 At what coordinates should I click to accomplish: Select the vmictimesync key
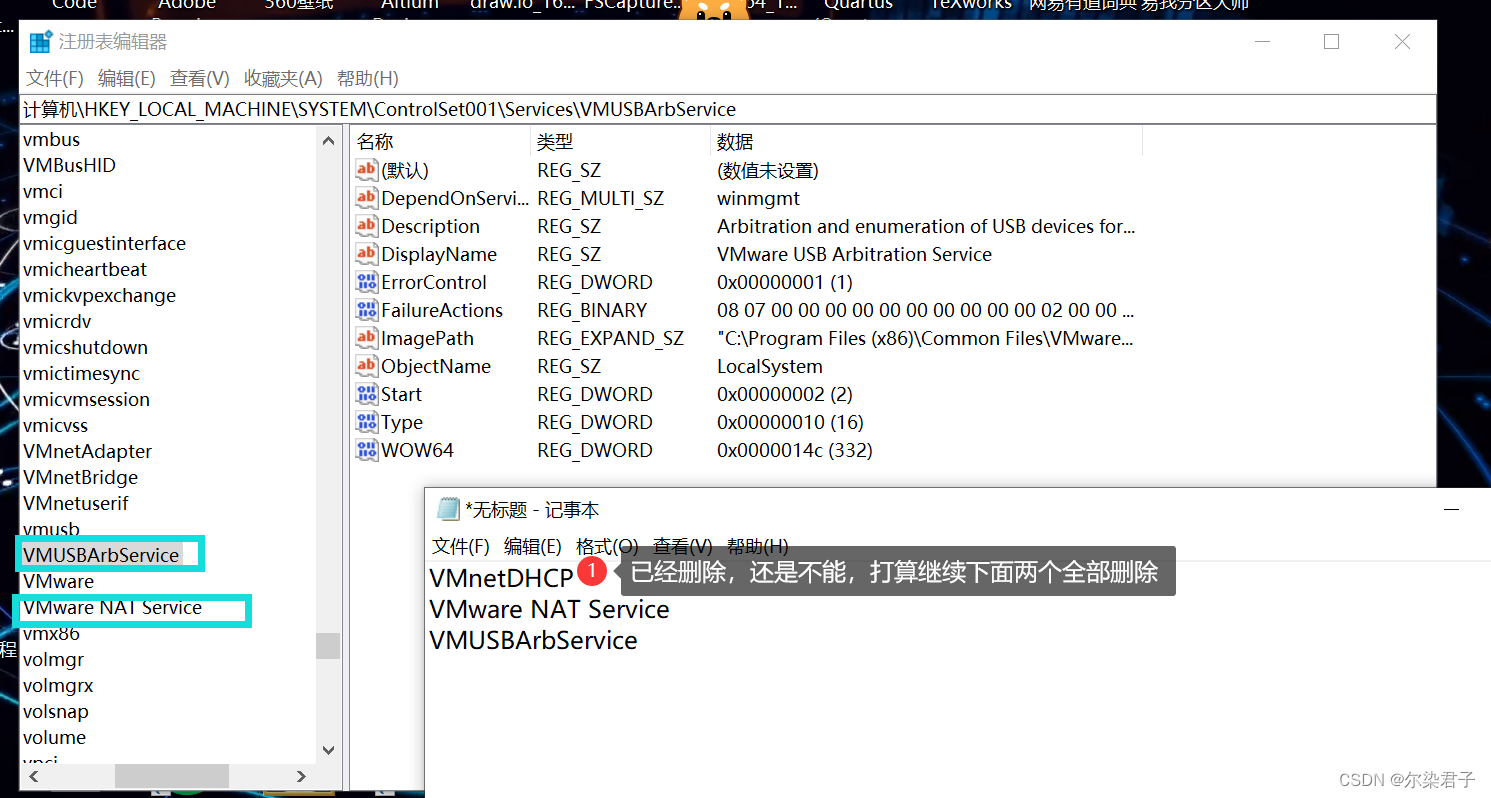(x=81, y=373)
